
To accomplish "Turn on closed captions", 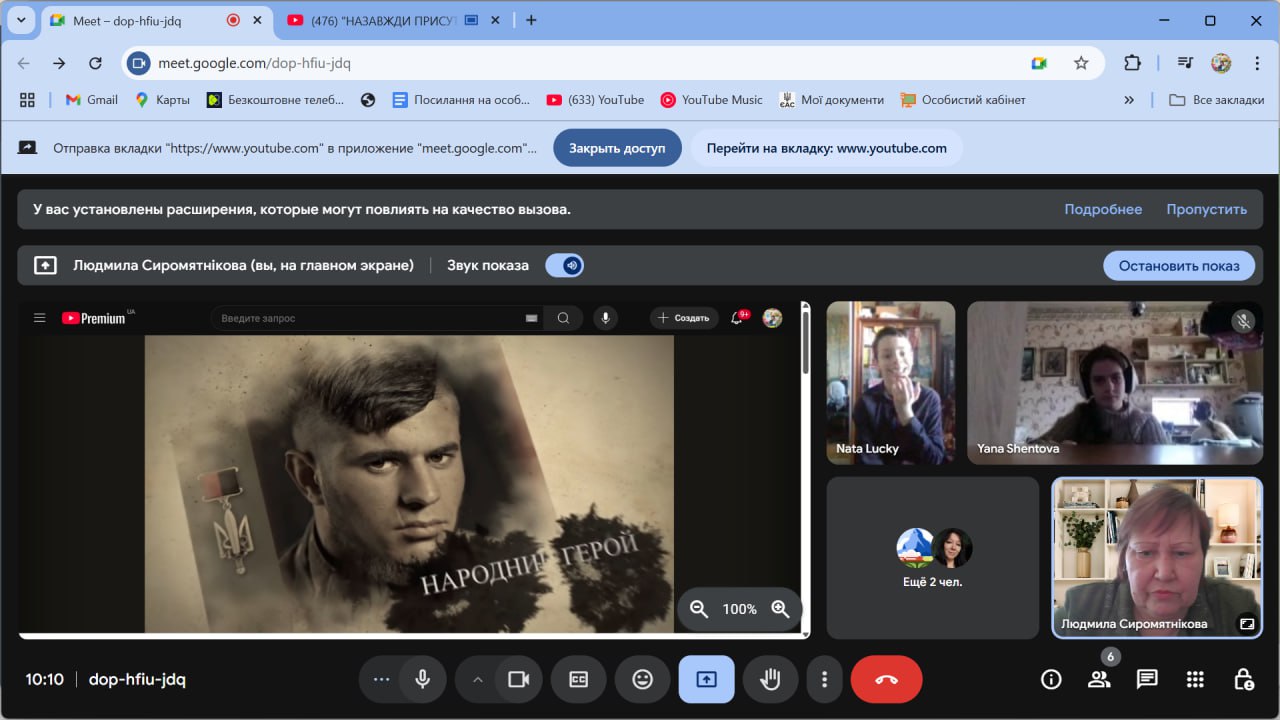I will tap(578, 680).
